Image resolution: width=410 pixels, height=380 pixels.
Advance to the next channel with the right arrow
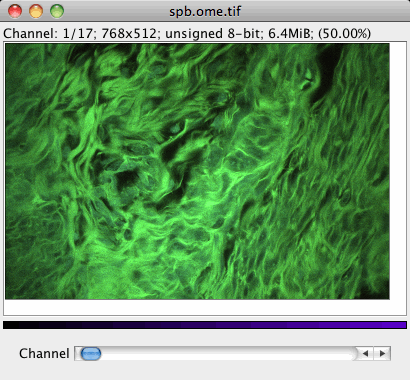pyautogui.click(x=382, y=353)
